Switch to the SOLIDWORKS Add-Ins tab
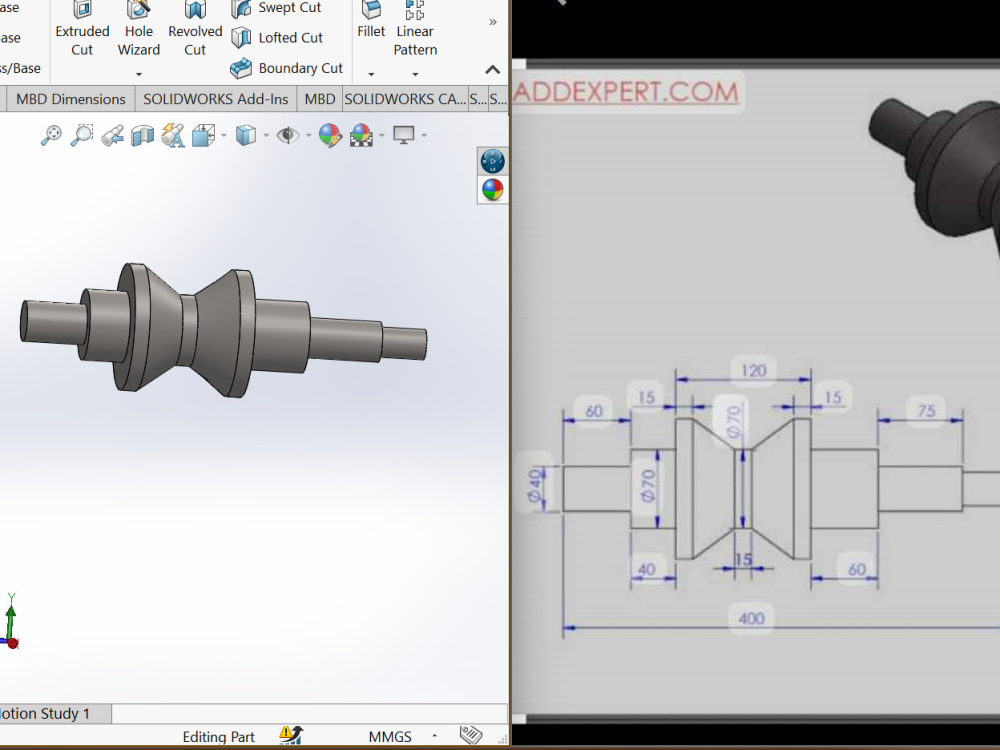The image size is (1000, 750). 216,99
